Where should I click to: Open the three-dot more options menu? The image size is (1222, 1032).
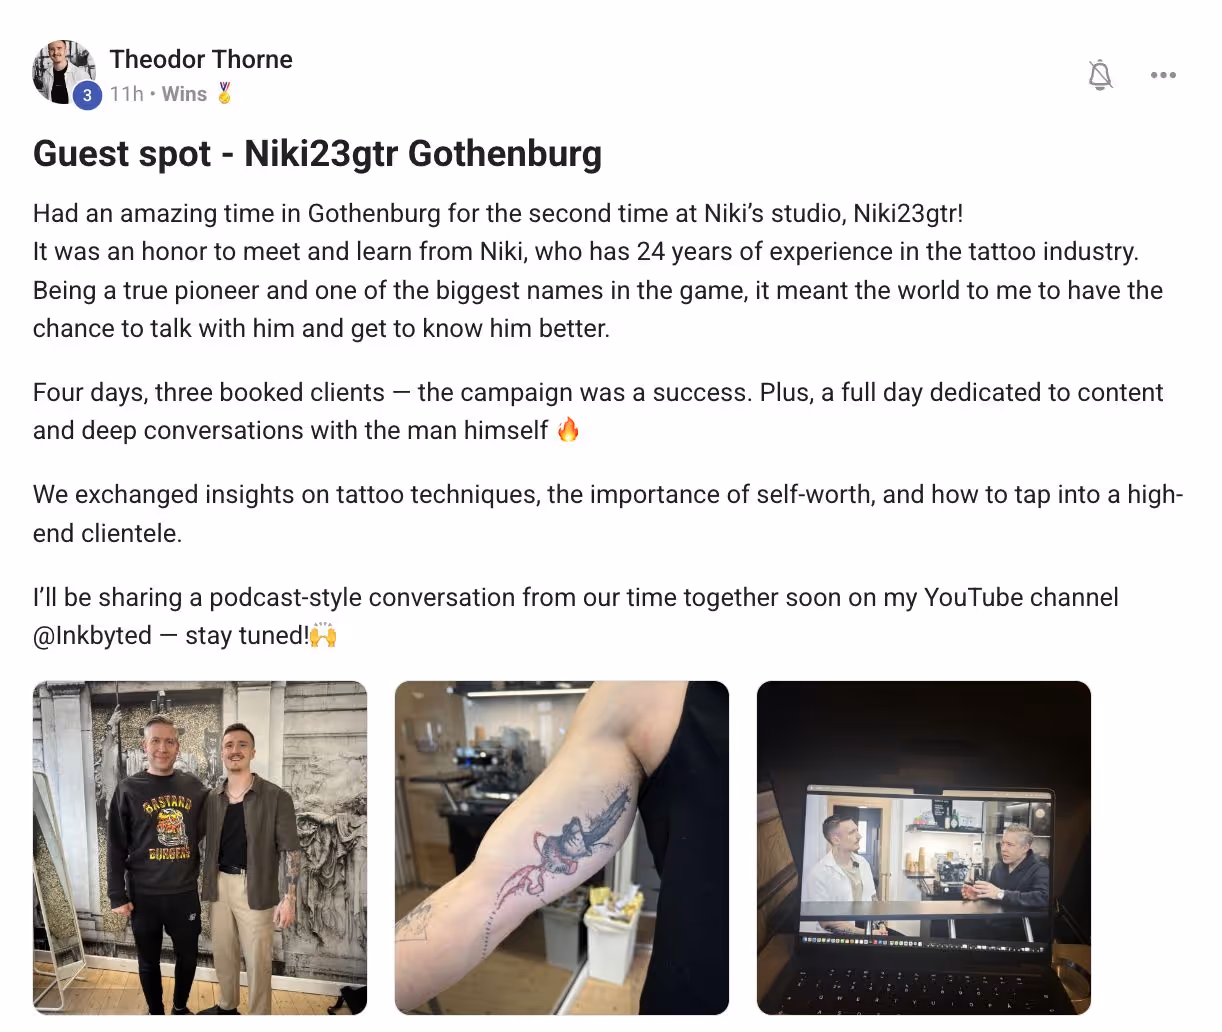tap(1163, 75)
